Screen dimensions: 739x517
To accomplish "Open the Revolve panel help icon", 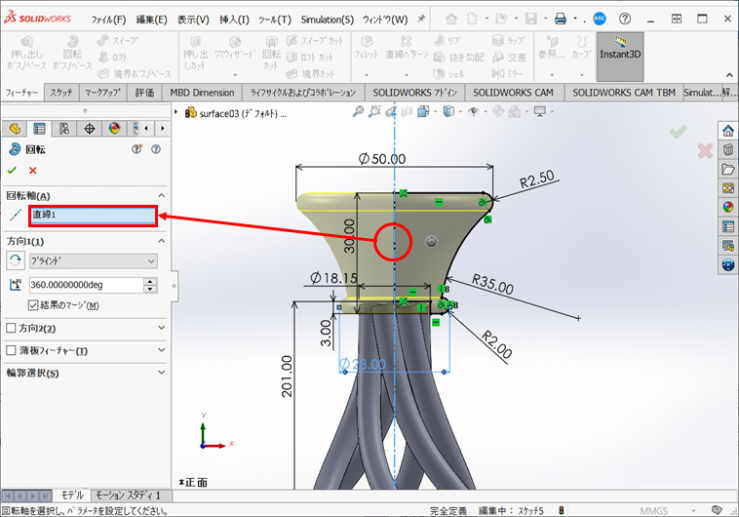I will tap(155, 149).
